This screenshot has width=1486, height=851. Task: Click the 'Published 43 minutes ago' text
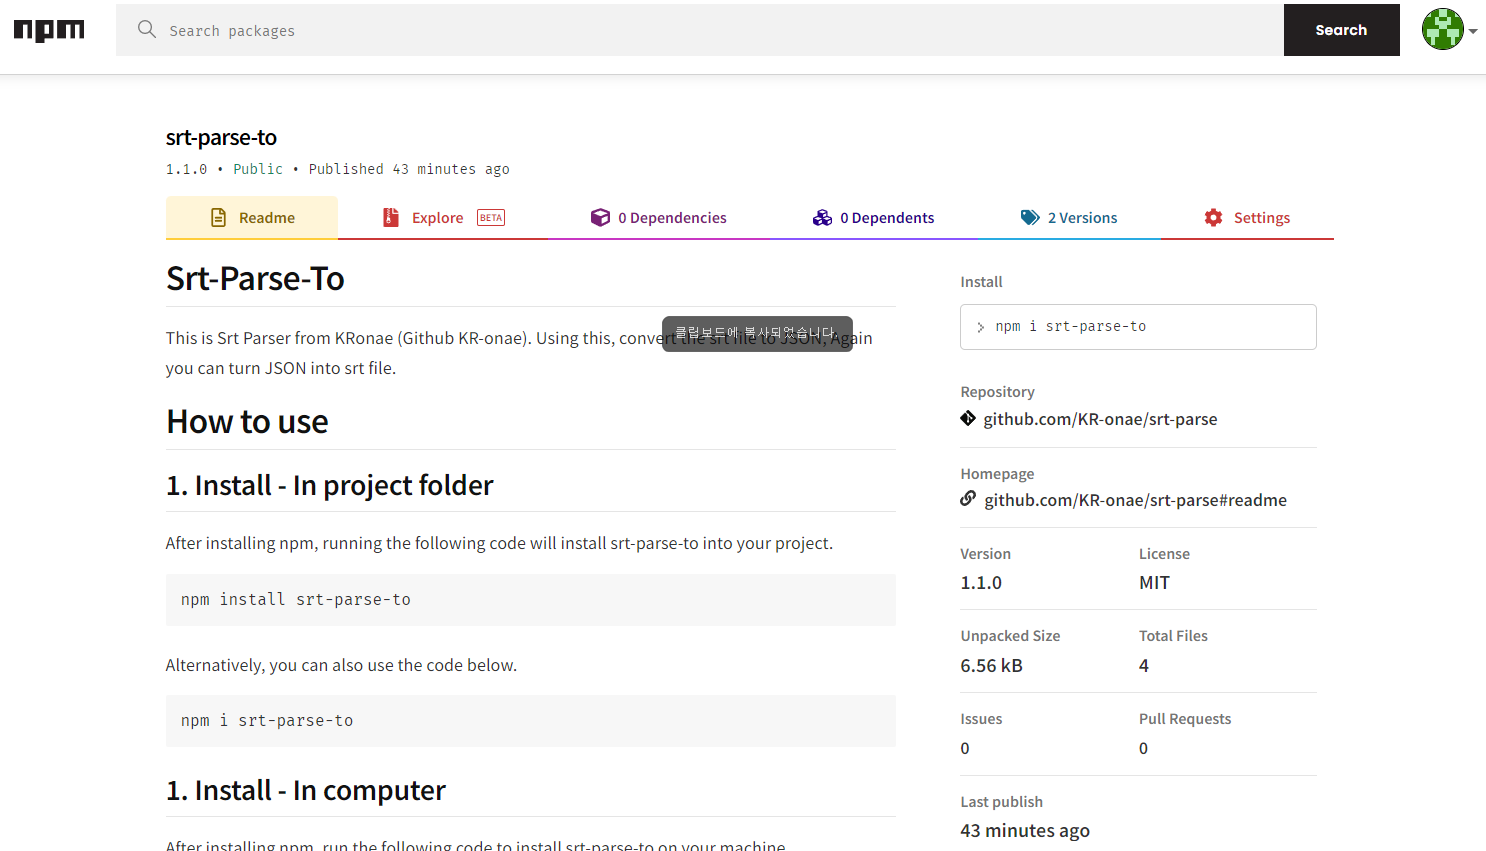(x=409, y=169)
